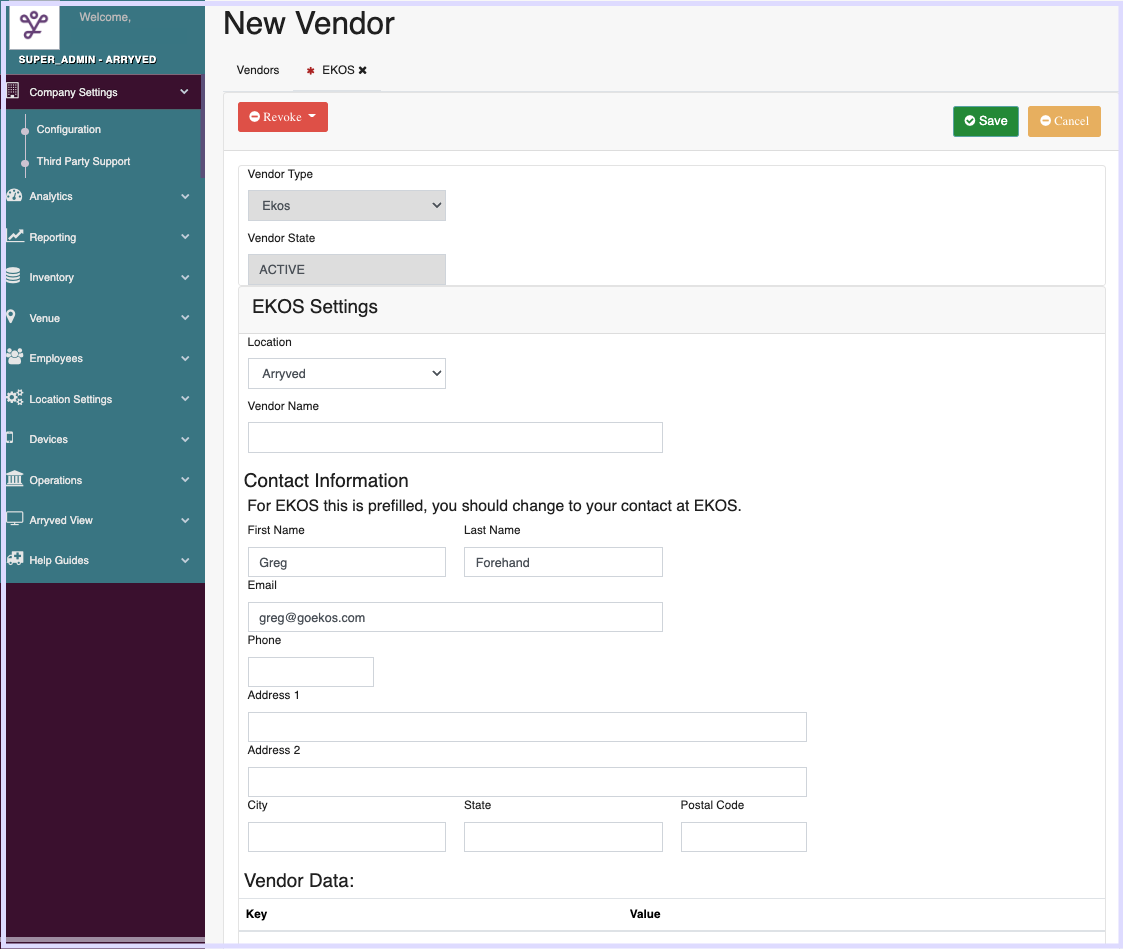Click the Inventory database icon
The height and width of the screenshot is (949, 1123).
13,276
